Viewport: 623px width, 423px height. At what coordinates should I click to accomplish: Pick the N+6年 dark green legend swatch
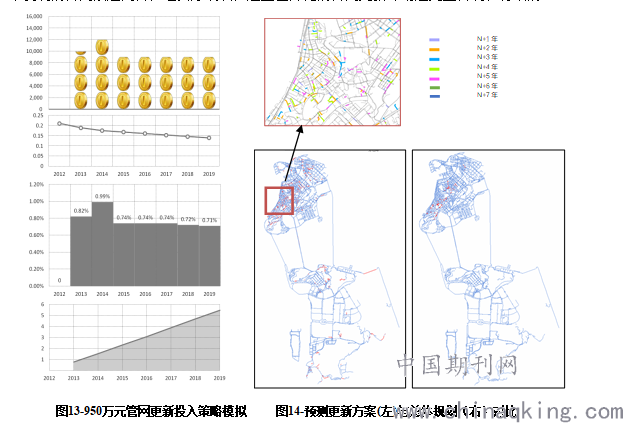pyautogui.click(x=434, y=87)
